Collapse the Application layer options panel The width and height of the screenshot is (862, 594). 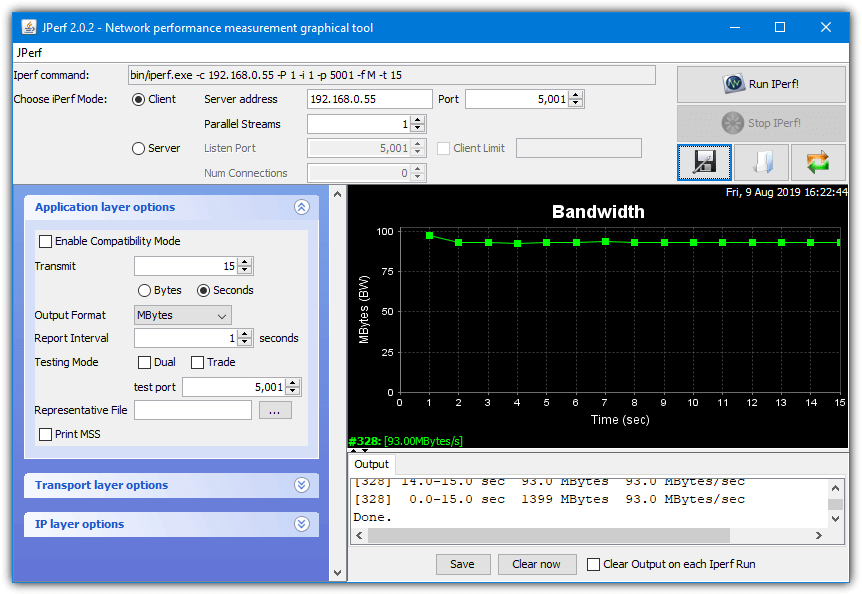click(x=301, y=207)
